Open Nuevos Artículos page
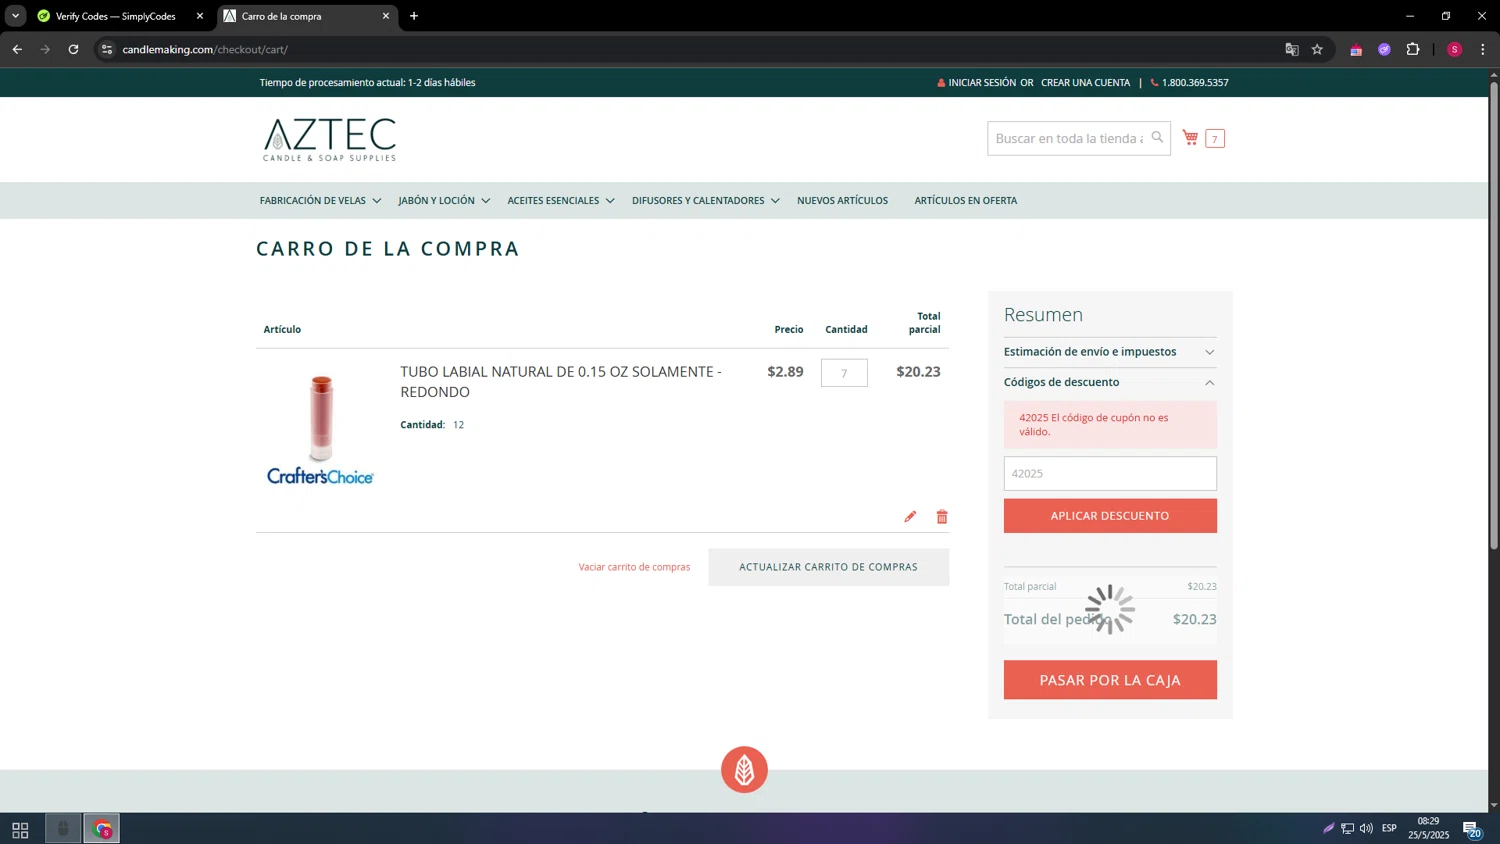Viewport: 1500px width, 844px height. 842,201
